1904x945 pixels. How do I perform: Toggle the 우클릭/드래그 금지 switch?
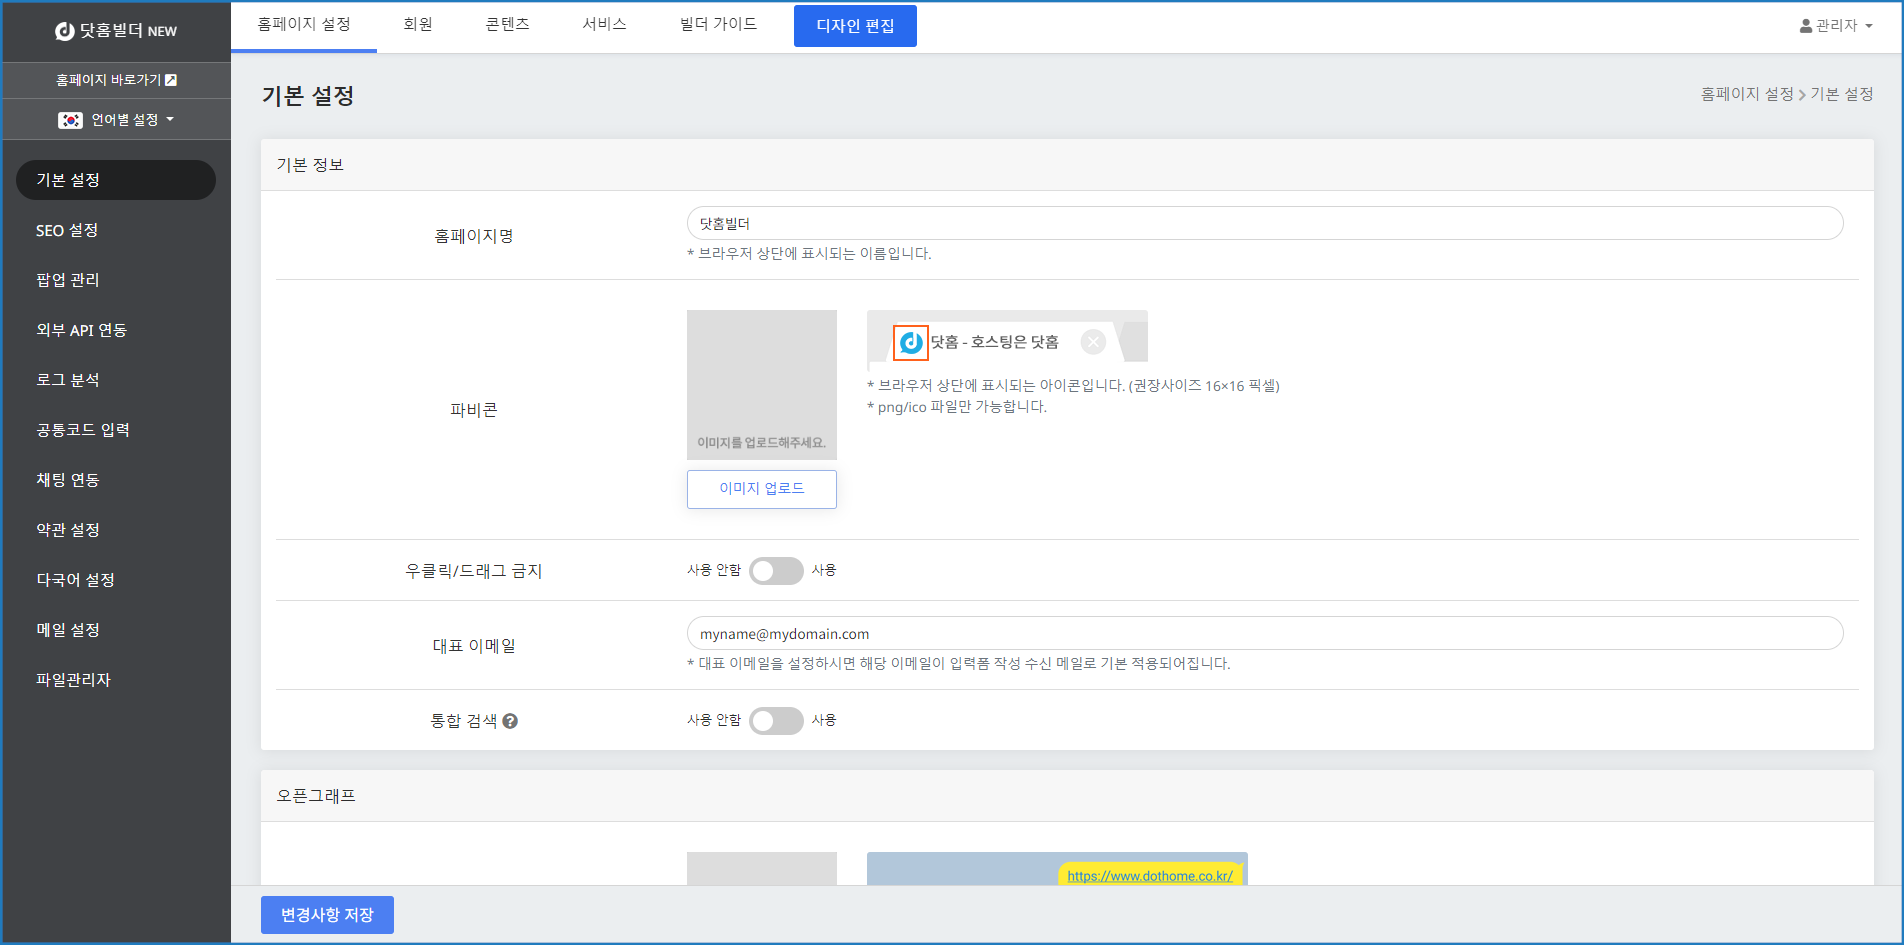pos(776,571)
